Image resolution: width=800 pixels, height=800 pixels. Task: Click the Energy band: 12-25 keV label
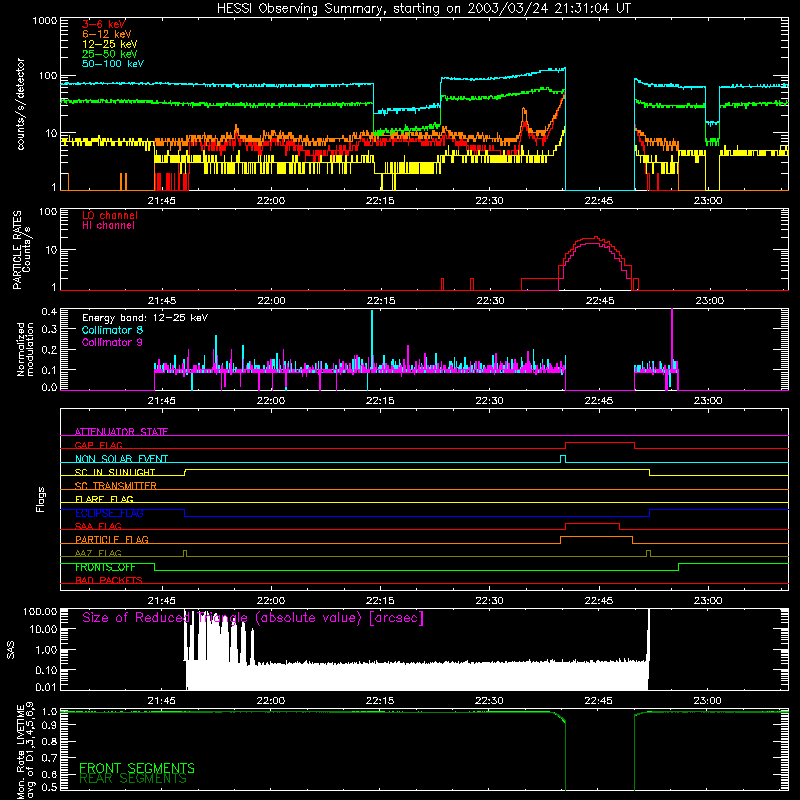click(145, 318)
